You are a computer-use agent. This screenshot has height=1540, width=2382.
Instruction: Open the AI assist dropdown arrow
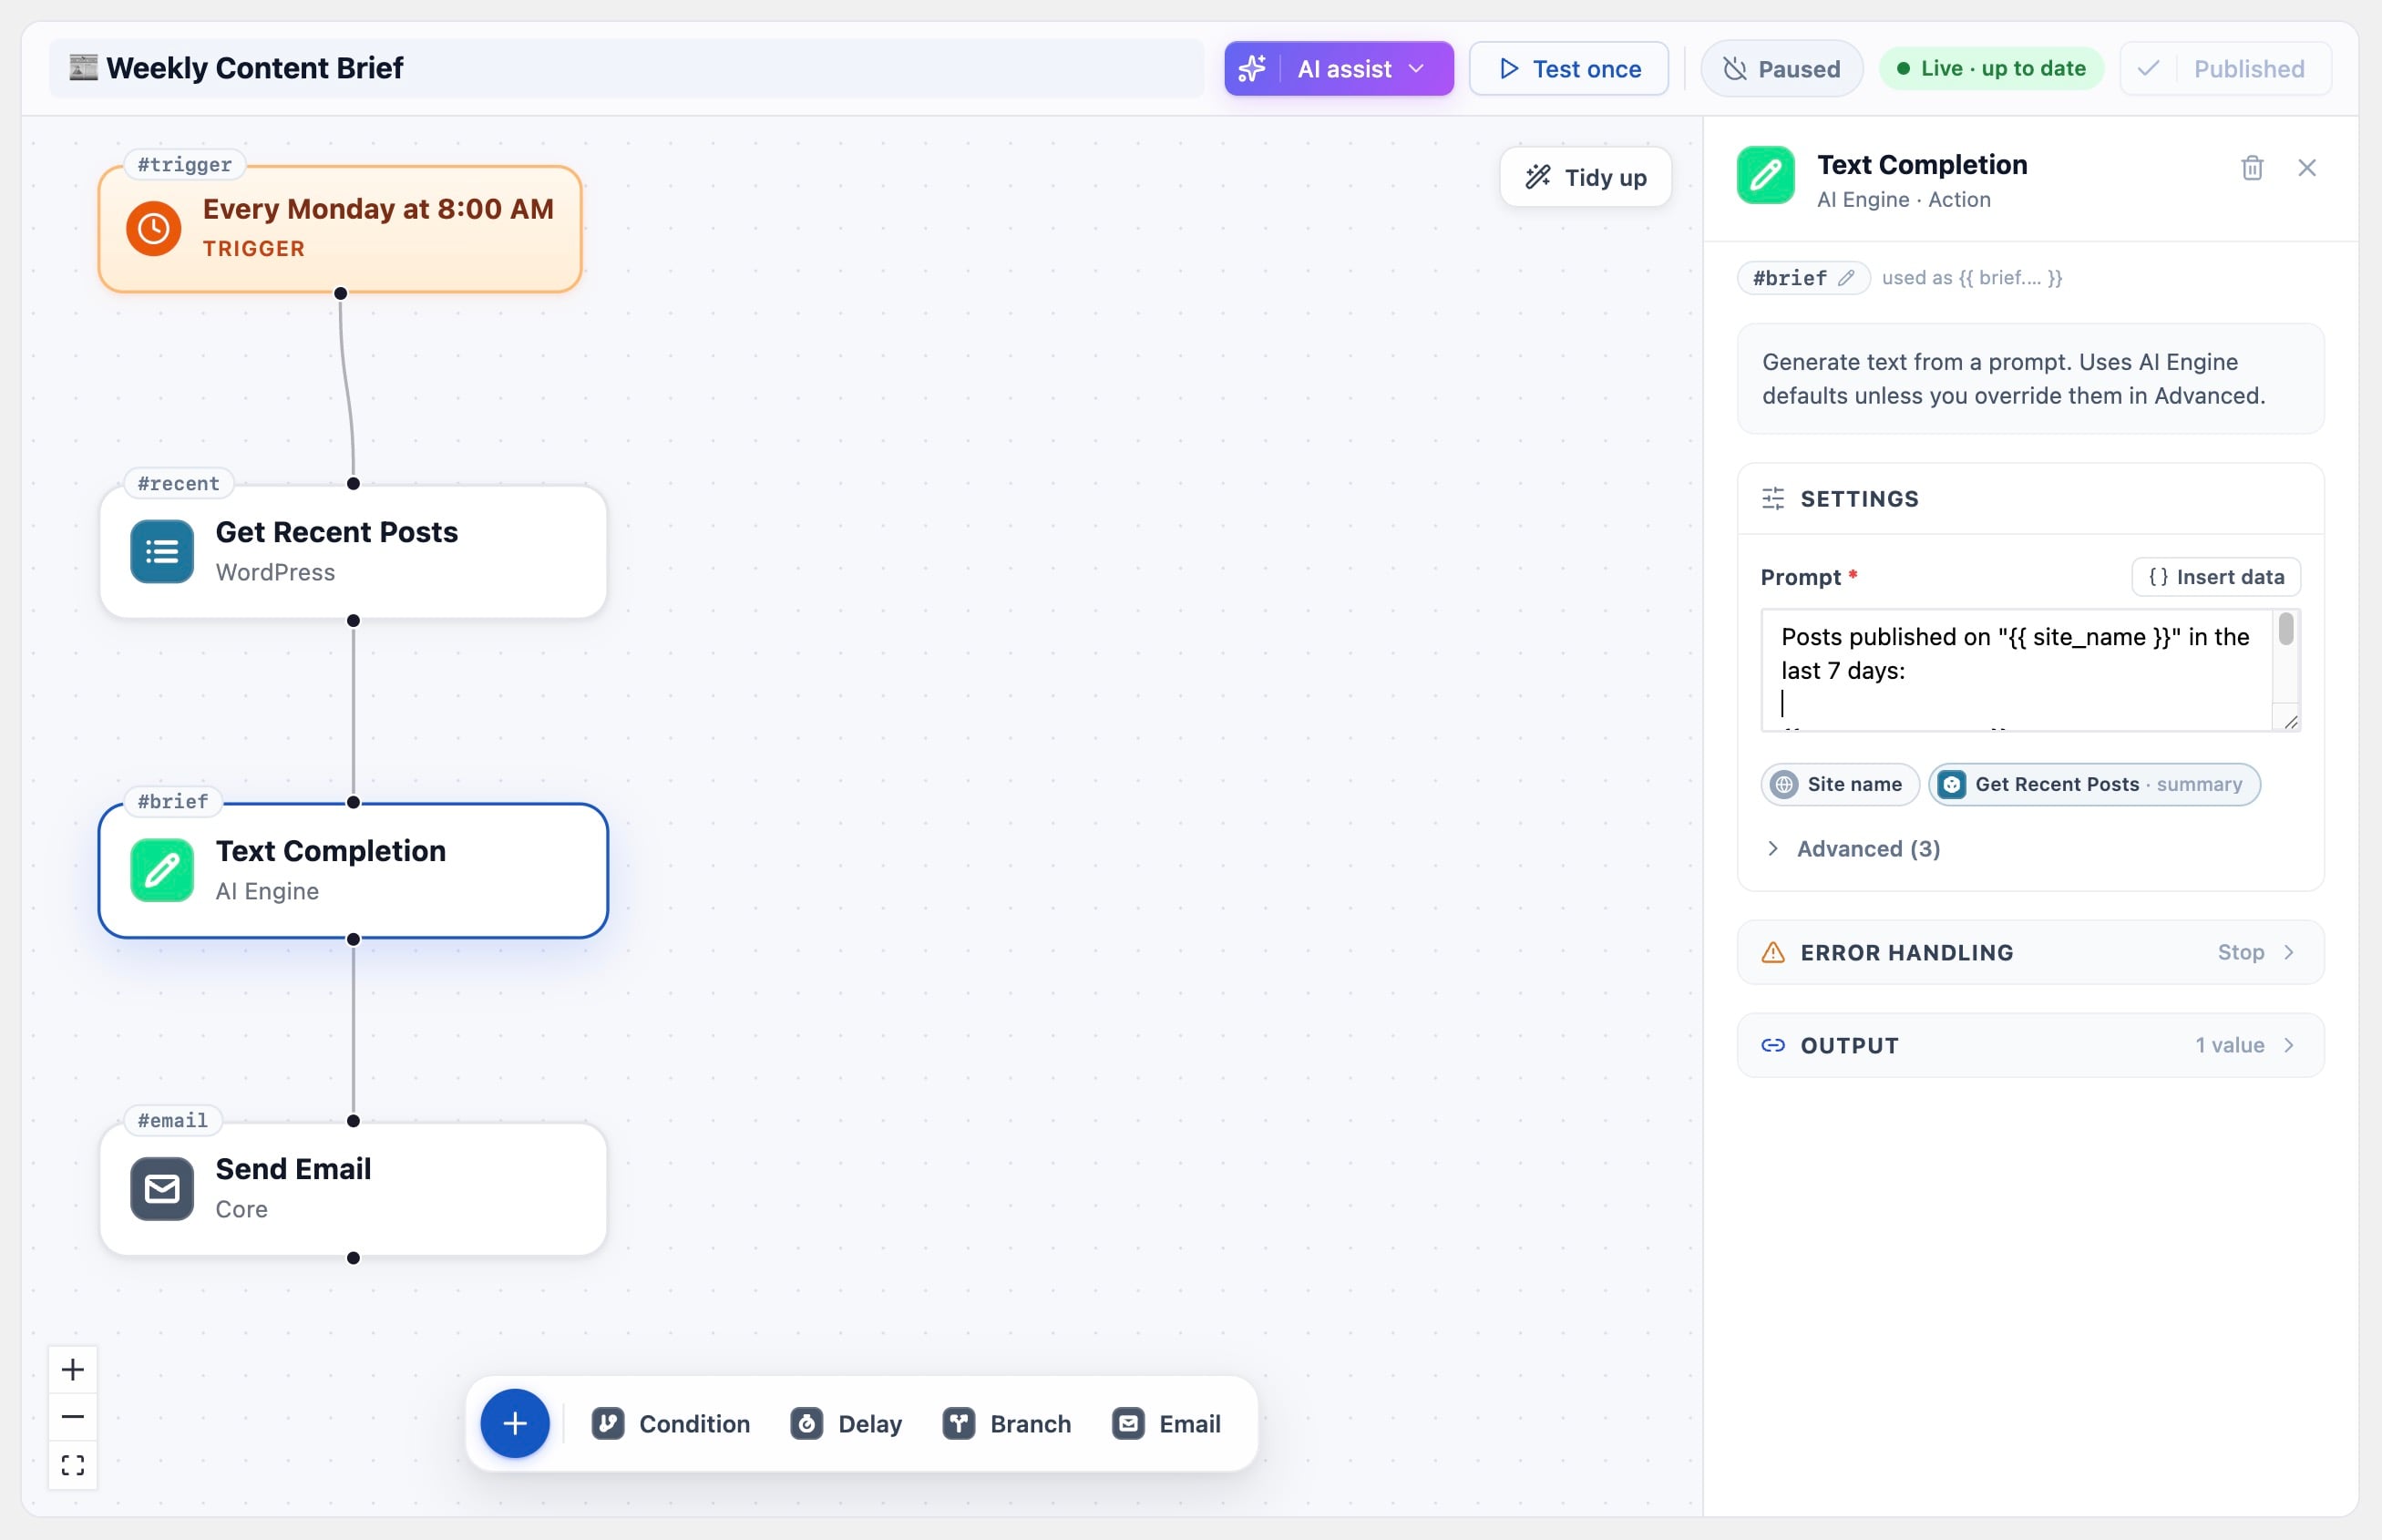[x=1416, y=68]
